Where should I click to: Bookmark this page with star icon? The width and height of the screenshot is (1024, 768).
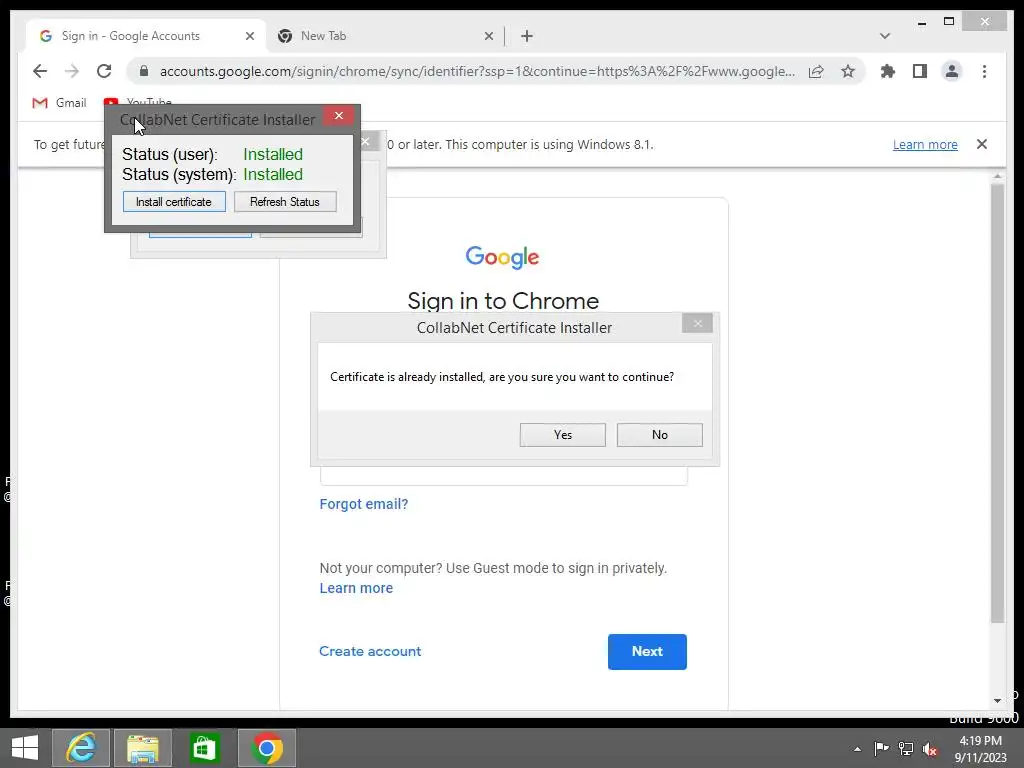(x=848, y=71)
